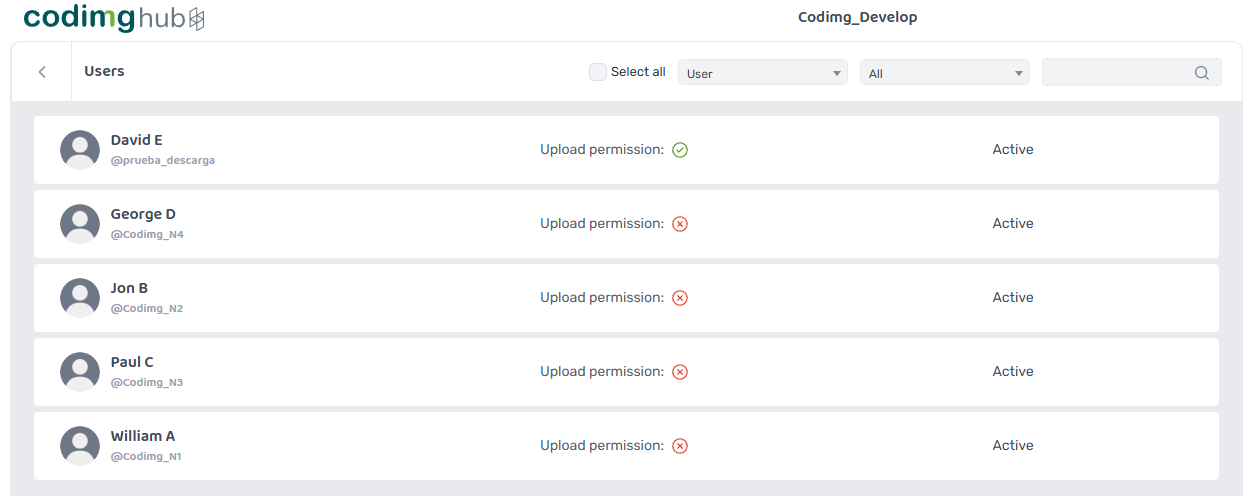This screenshot has width=1252, height=496.
Task: Click the @prueba_descarga username
Action: 163,160
